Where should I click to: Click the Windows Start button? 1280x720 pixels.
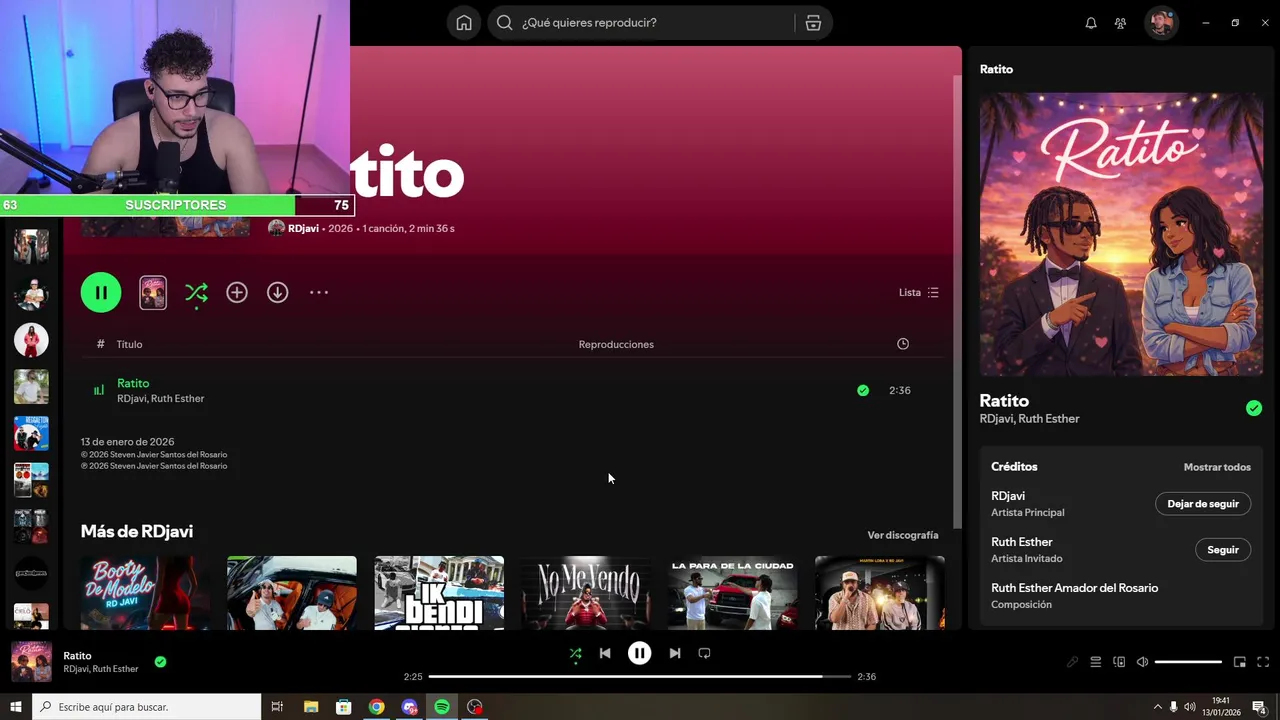click(15, 707)
